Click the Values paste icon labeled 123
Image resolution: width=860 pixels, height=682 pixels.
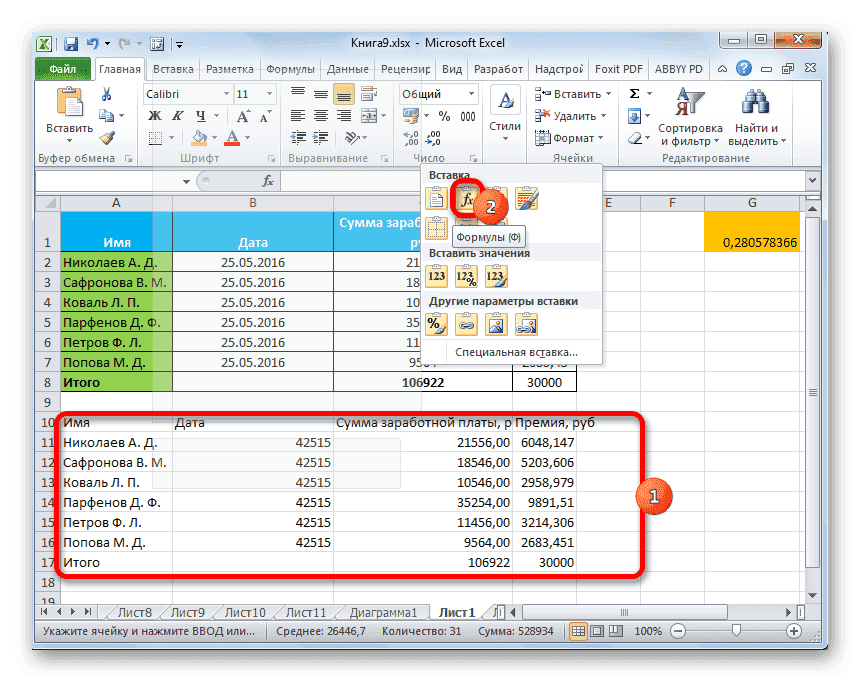click(437, 274)
